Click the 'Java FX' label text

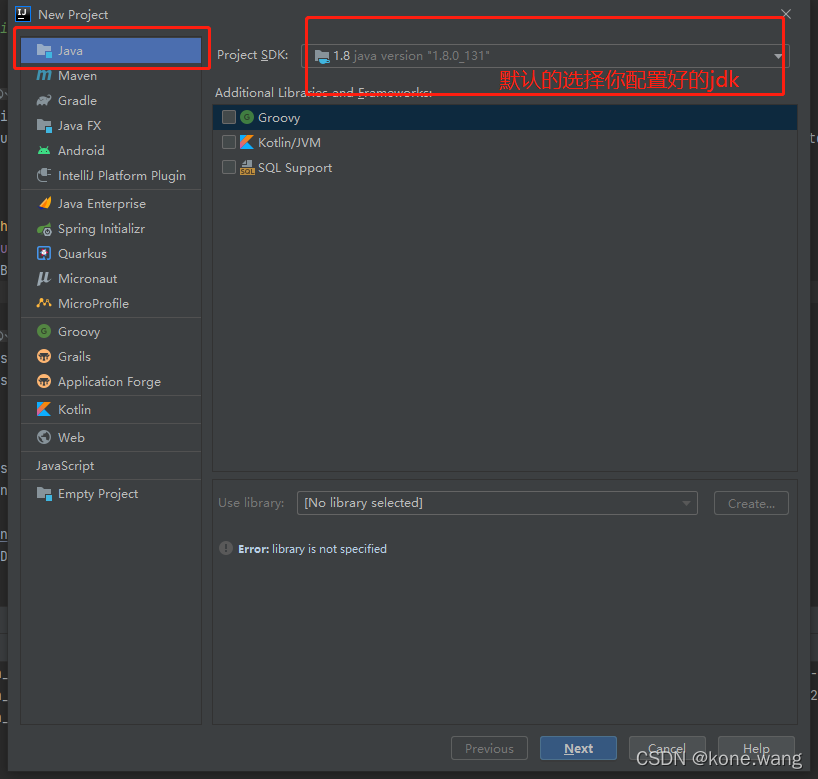(79, 126)
